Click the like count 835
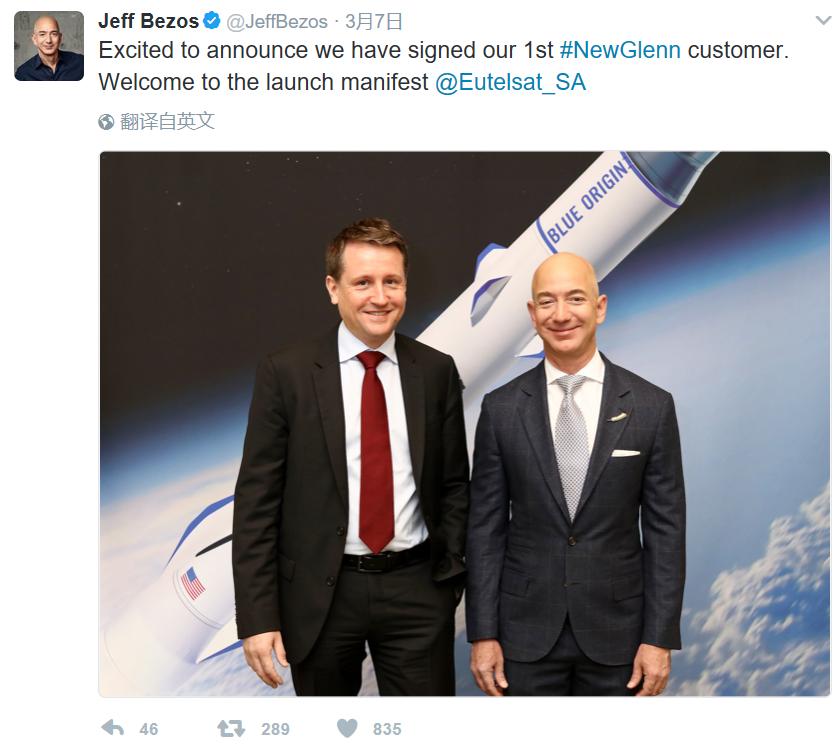 click(387, 729)
